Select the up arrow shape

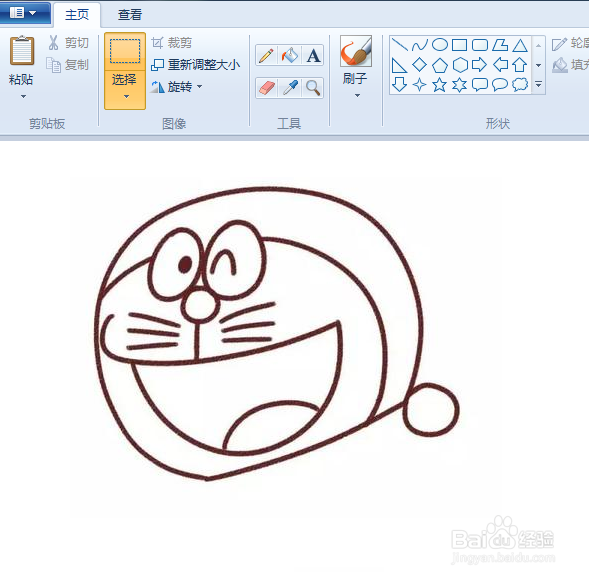[x=520, y=65]
